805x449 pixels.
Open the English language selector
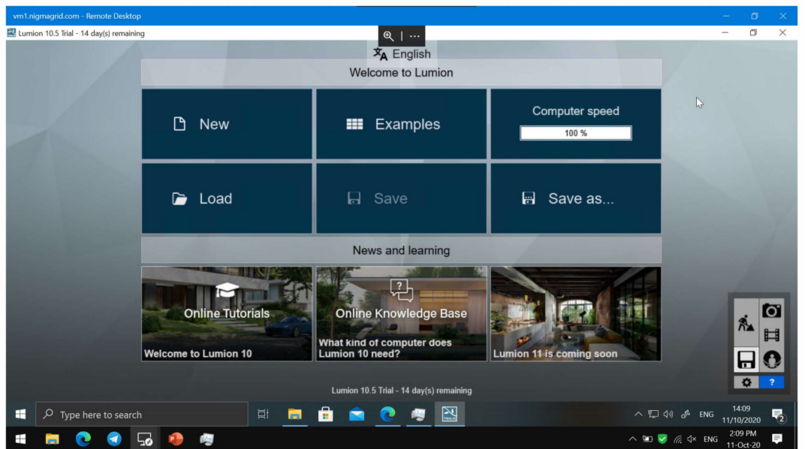click(401, 54)
